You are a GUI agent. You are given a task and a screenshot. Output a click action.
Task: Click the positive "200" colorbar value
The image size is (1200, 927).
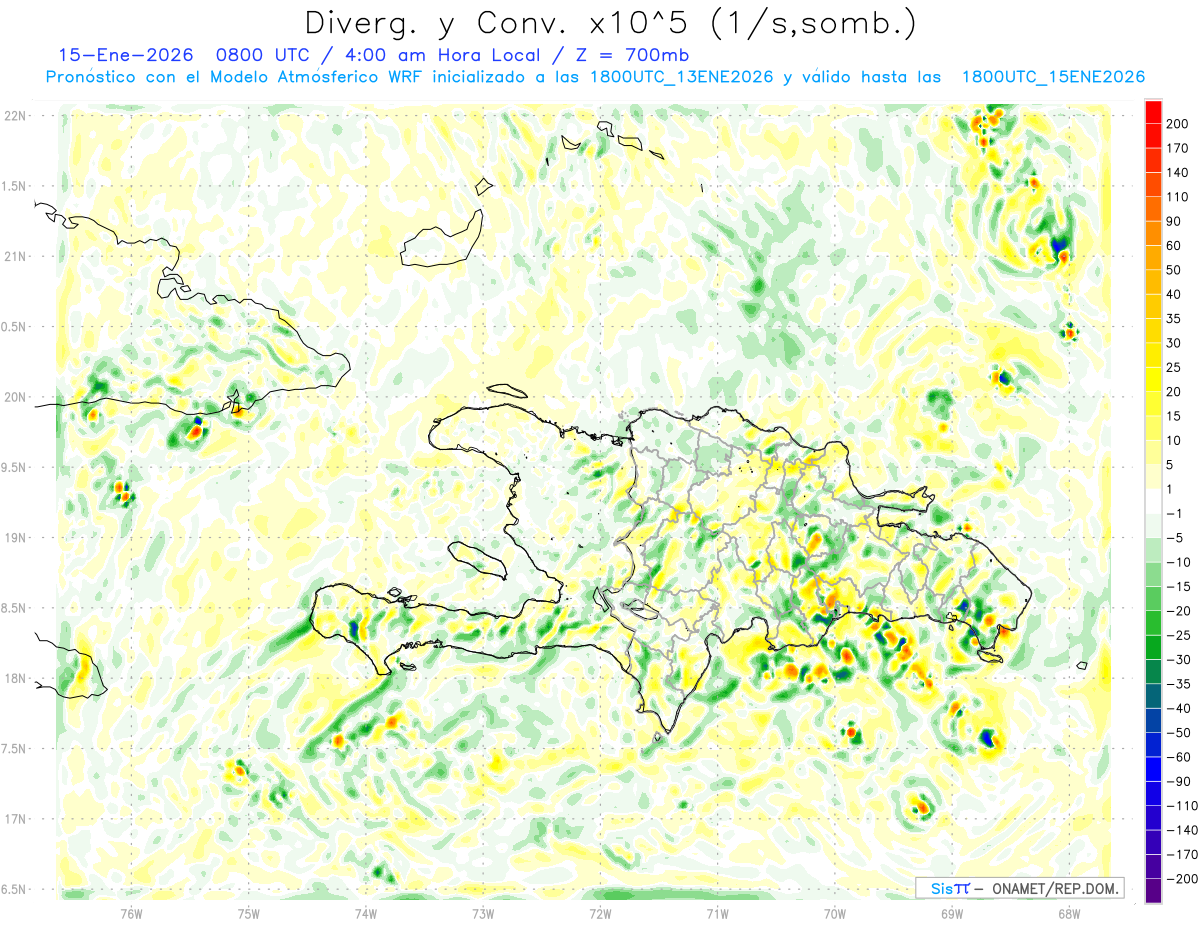coord(1176,124)
